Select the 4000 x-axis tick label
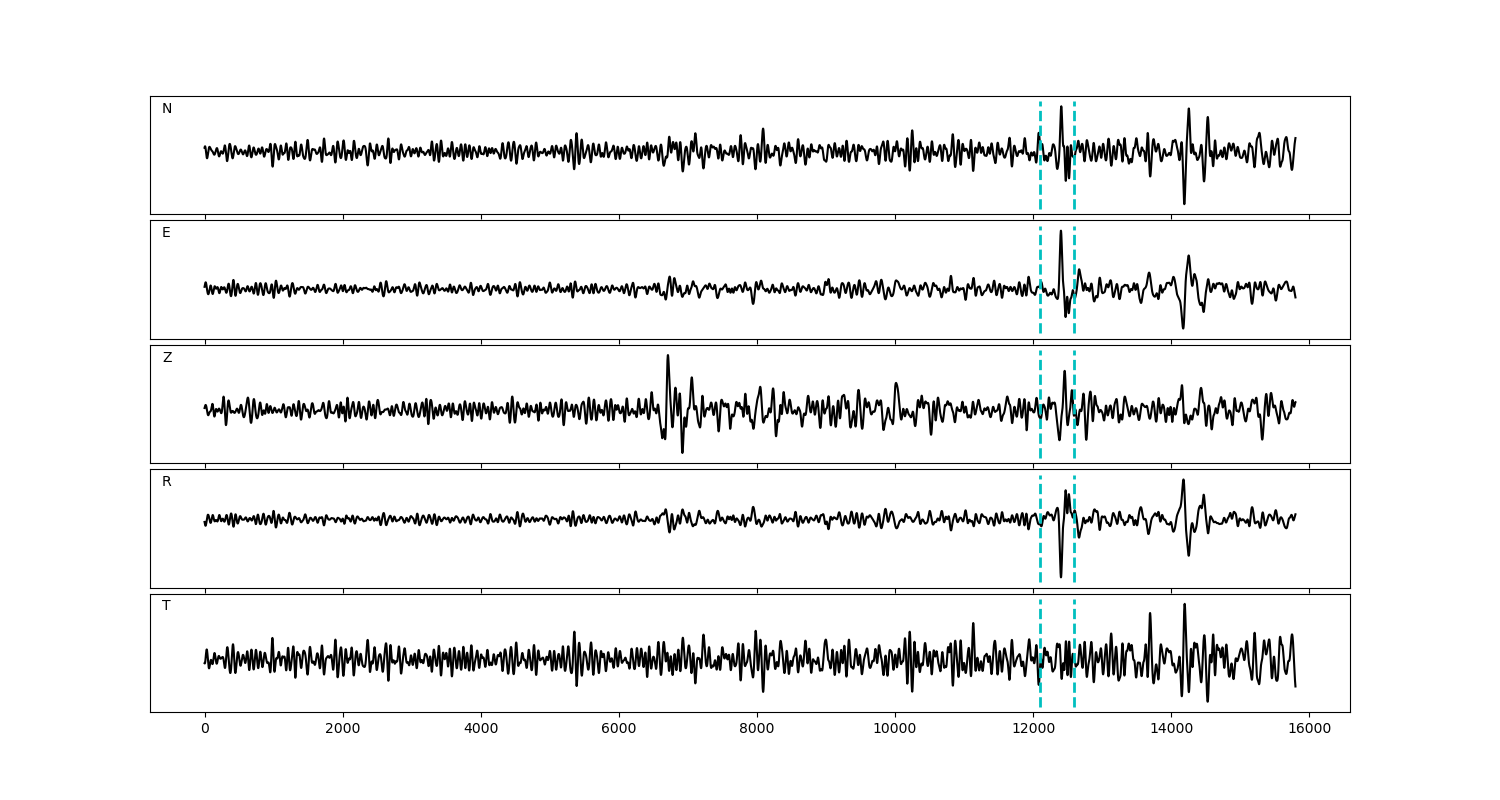 [481, 729]
